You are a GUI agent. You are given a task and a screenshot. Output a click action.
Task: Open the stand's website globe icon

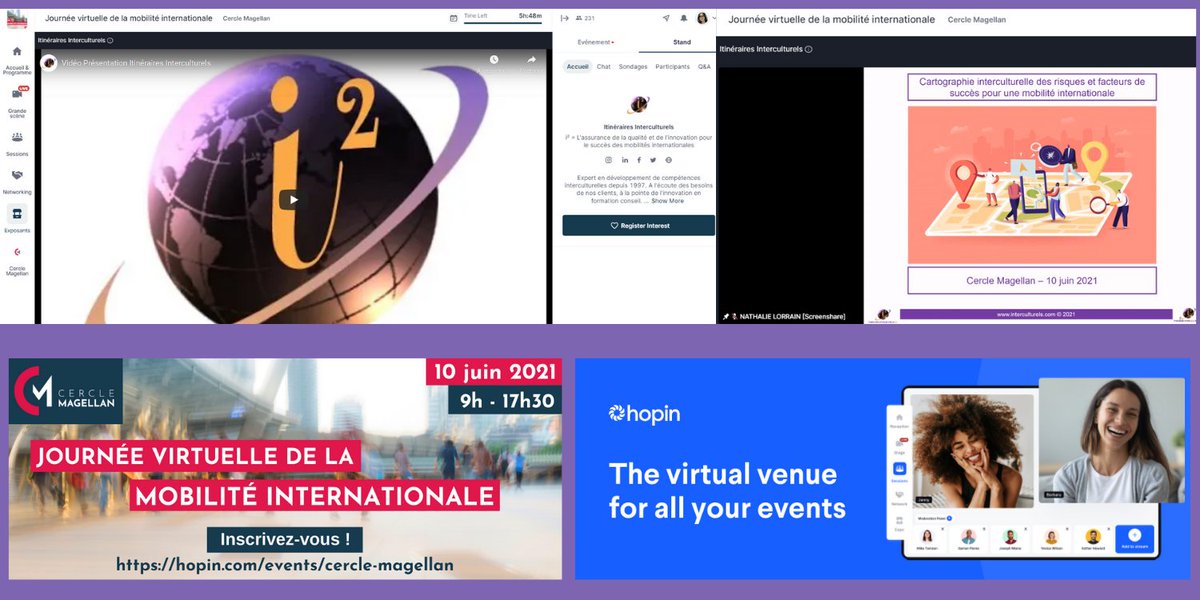pos(668,160)
